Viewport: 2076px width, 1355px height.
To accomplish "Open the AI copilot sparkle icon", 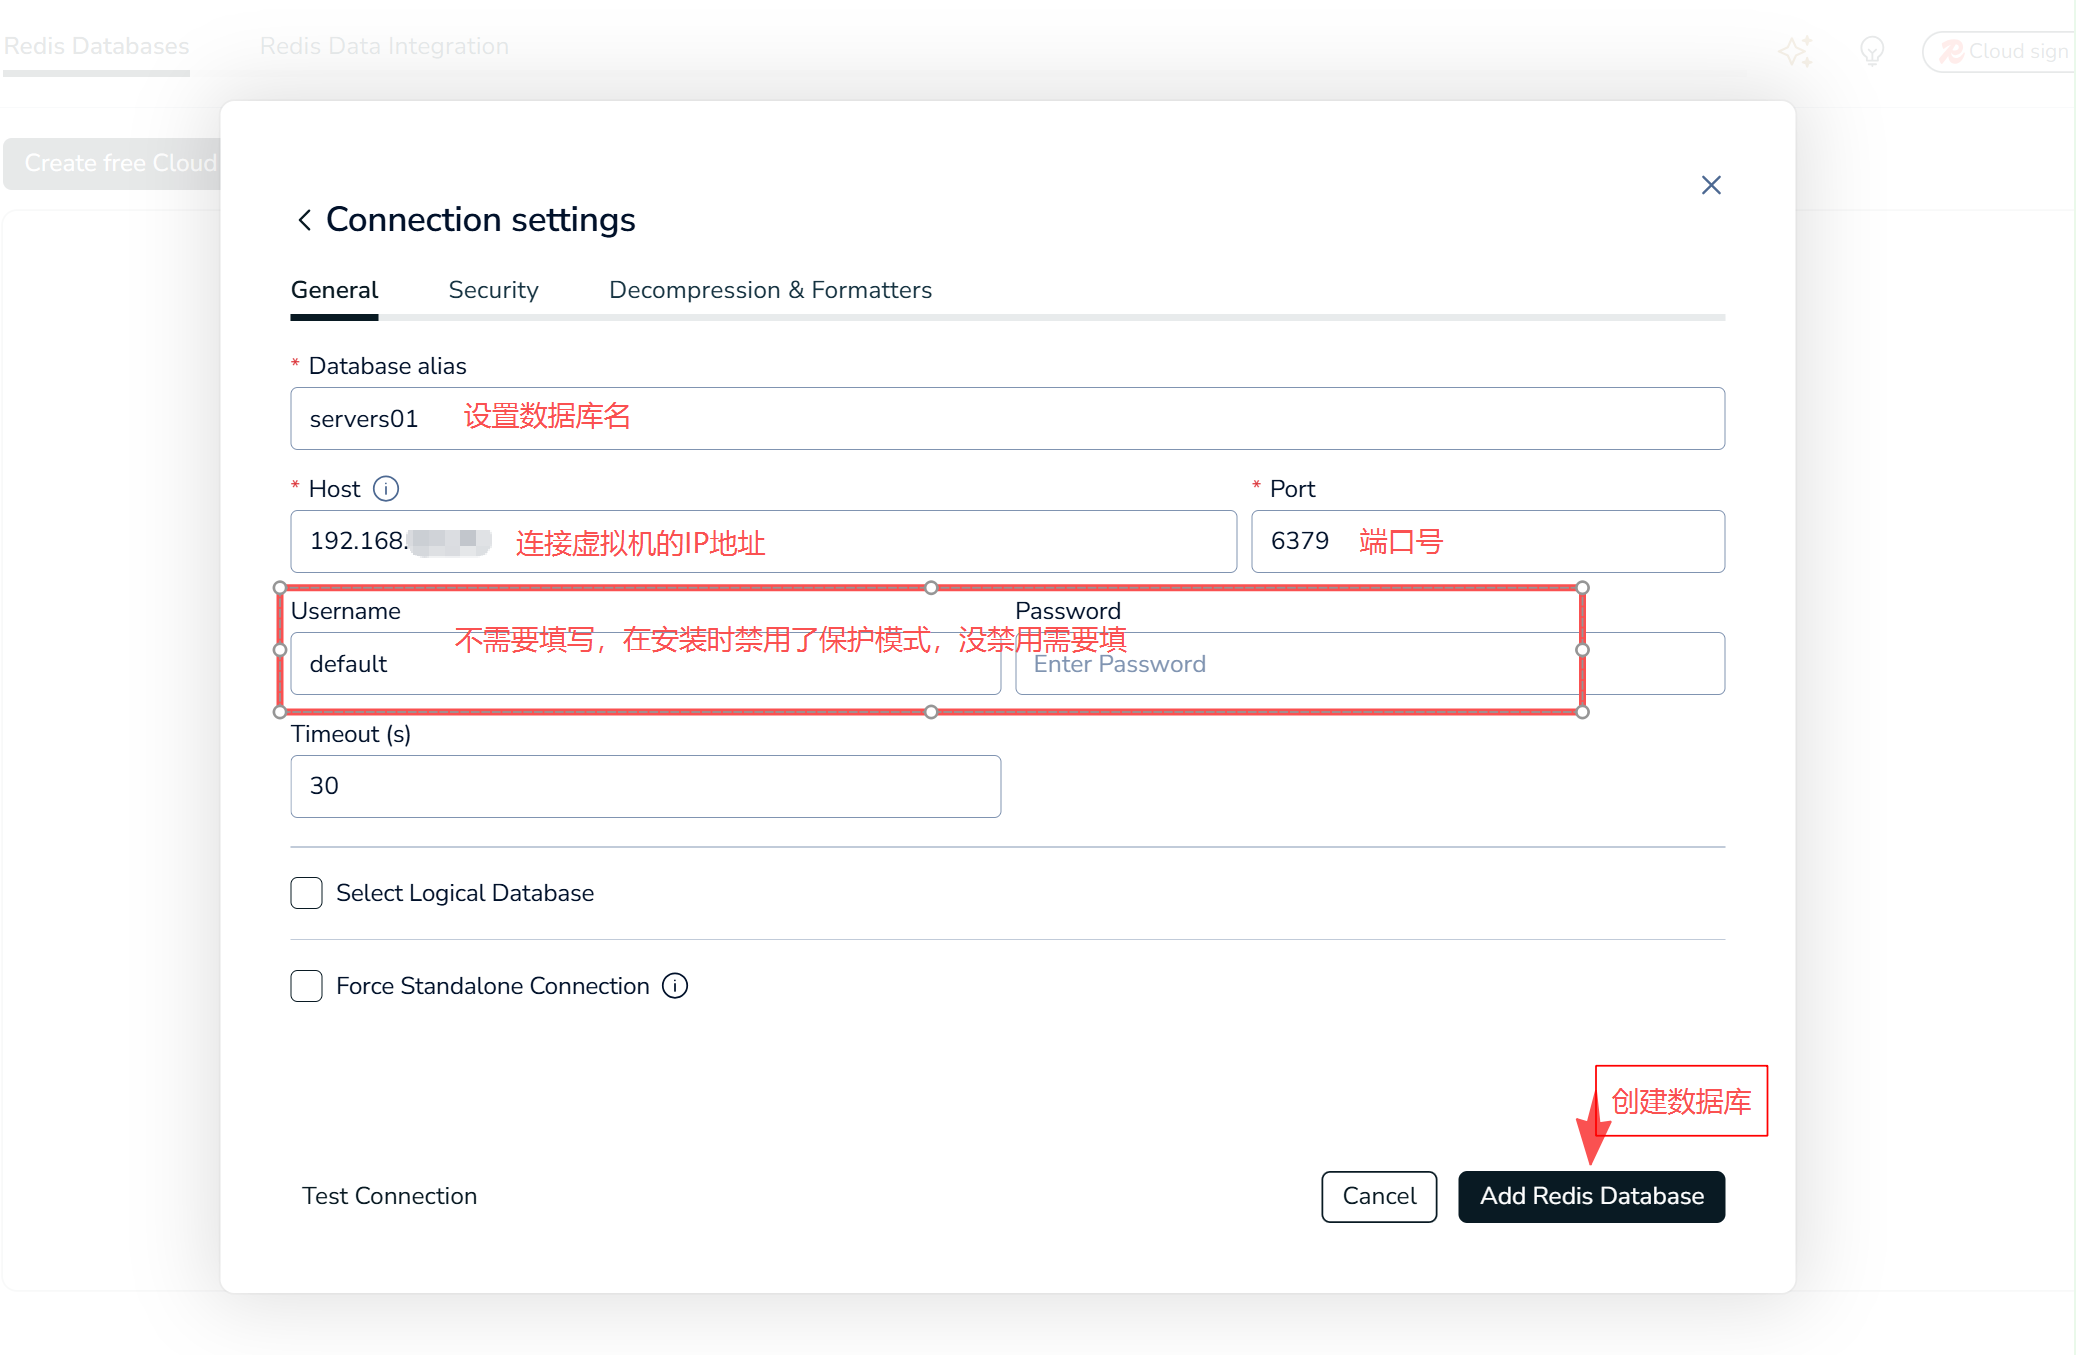I will click(1794, 50).
